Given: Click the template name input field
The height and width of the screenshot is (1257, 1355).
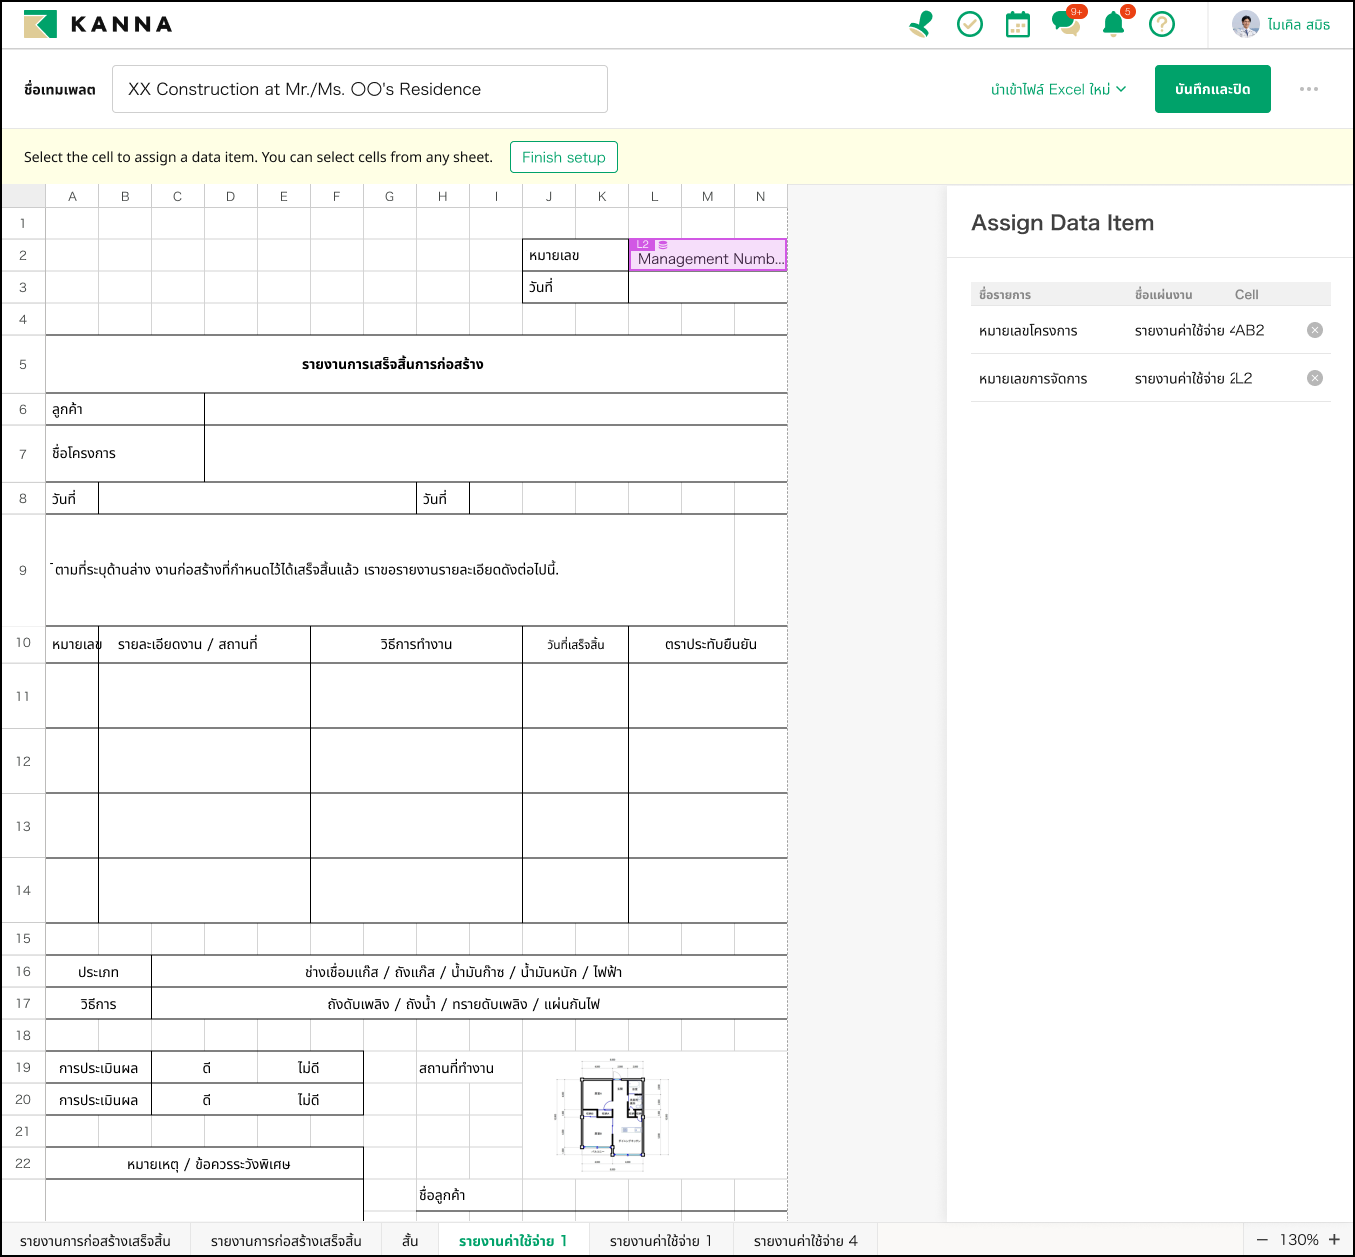Looking at the screenshot, I should [359, 89].
